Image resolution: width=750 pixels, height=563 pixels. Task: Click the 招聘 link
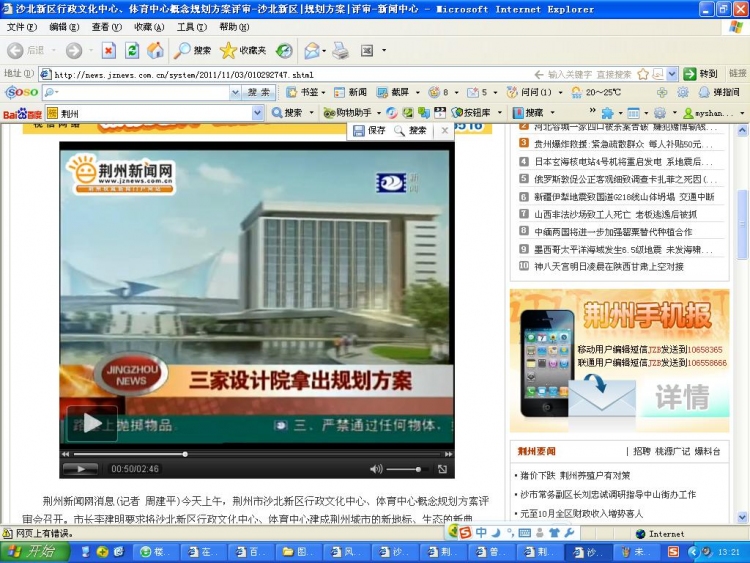(641, 451)
